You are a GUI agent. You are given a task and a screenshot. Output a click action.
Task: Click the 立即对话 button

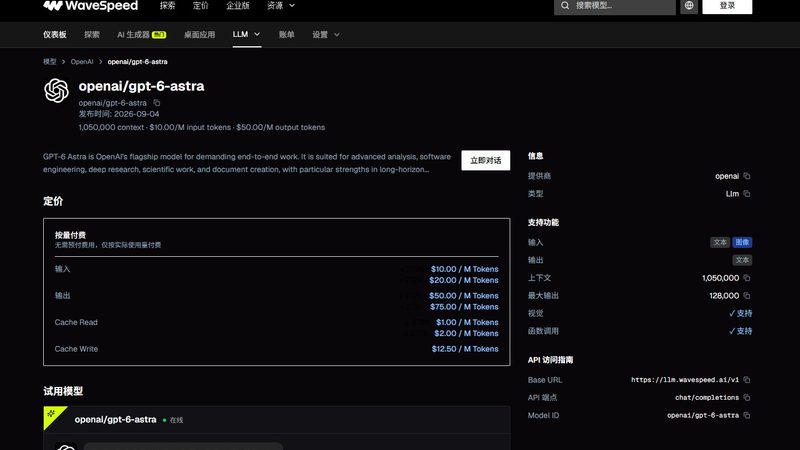[486, 160]
